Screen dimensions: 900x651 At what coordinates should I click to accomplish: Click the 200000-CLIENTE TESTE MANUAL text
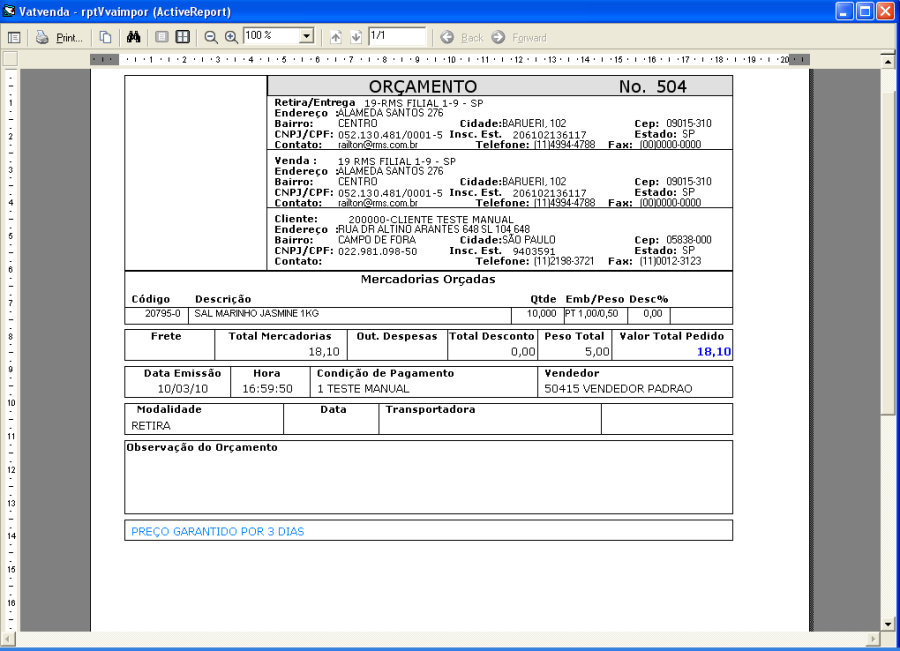pyautogui.click(x=431, y=220)
